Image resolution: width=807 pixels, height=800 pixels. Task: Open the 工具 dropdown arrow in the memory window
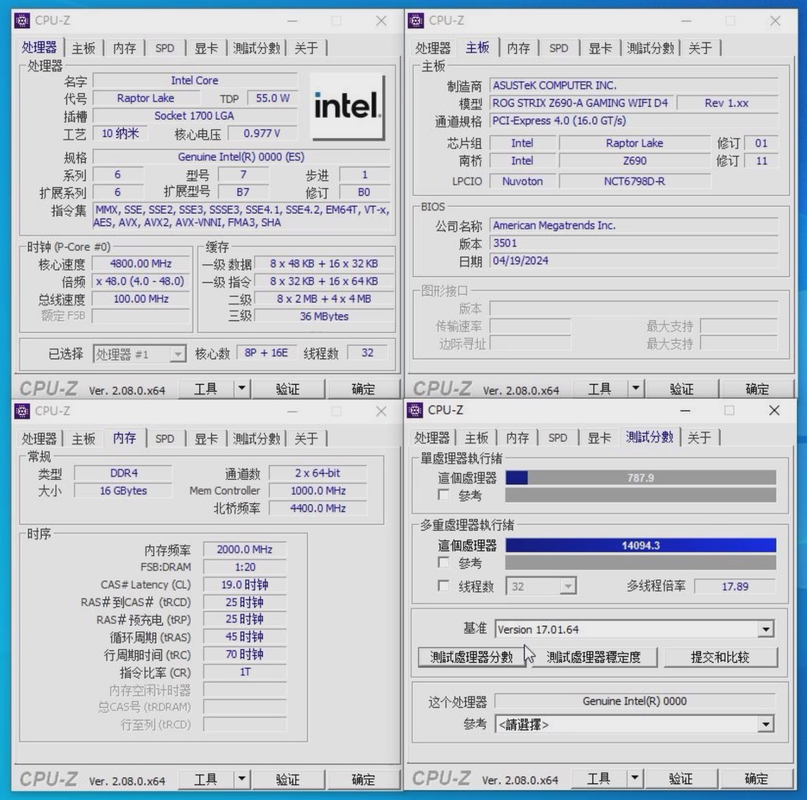coord(242,779)
